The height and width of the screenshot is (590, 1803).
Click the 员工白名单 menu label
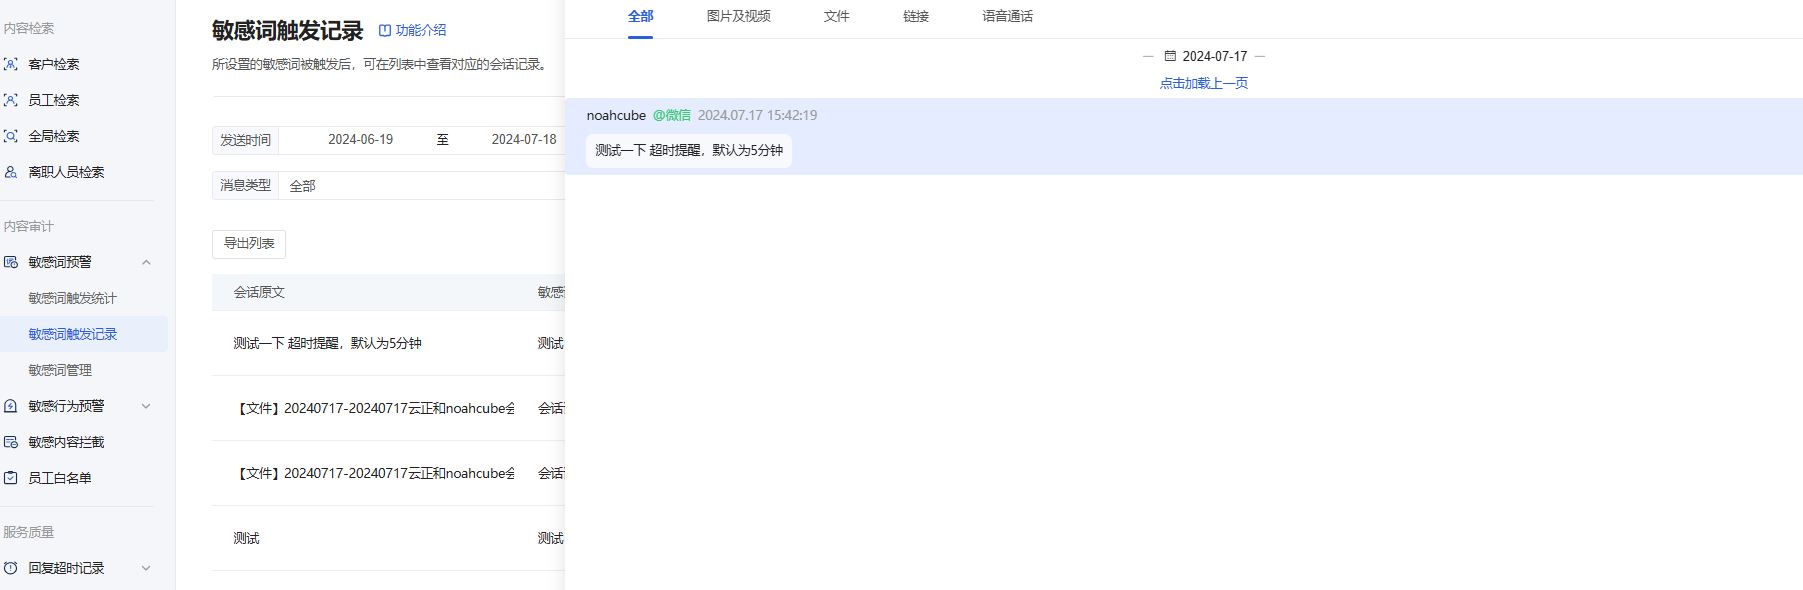[60, 478]
